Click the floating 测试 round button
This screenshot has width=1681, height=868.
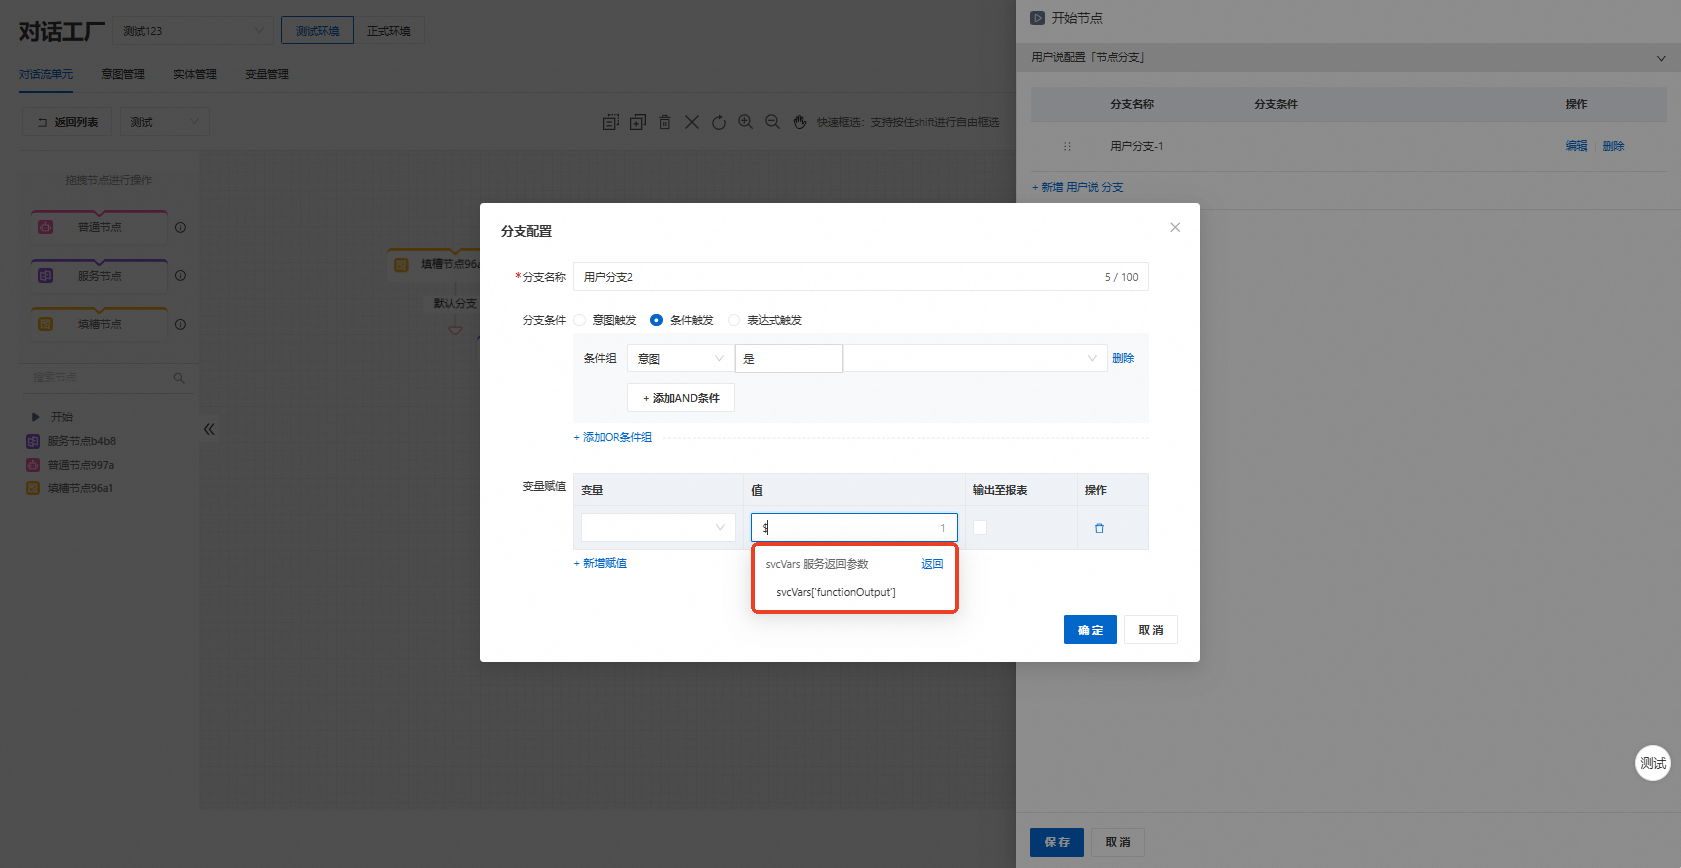[1653, 763]
